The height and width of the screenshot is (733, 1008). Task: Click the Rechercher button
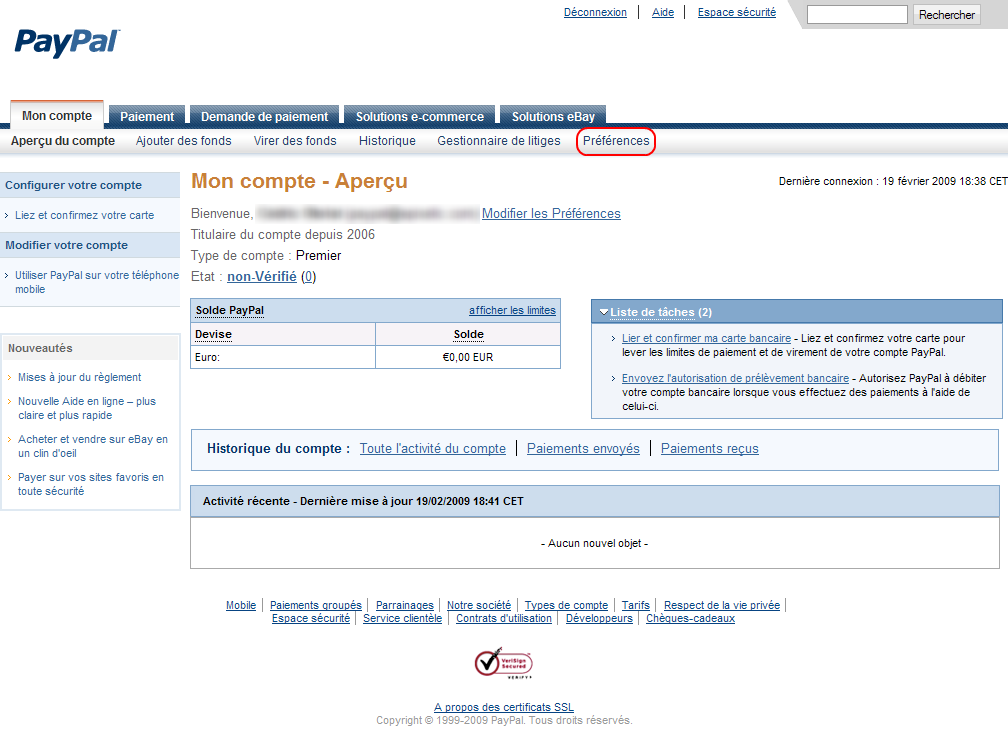click(946, 14)
